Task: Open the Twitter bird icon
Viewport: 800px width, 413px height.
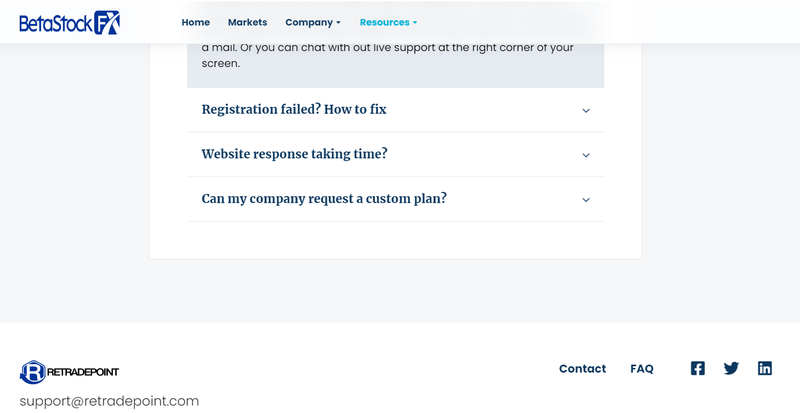Action: pyautogui.click(x=731, y=368)
